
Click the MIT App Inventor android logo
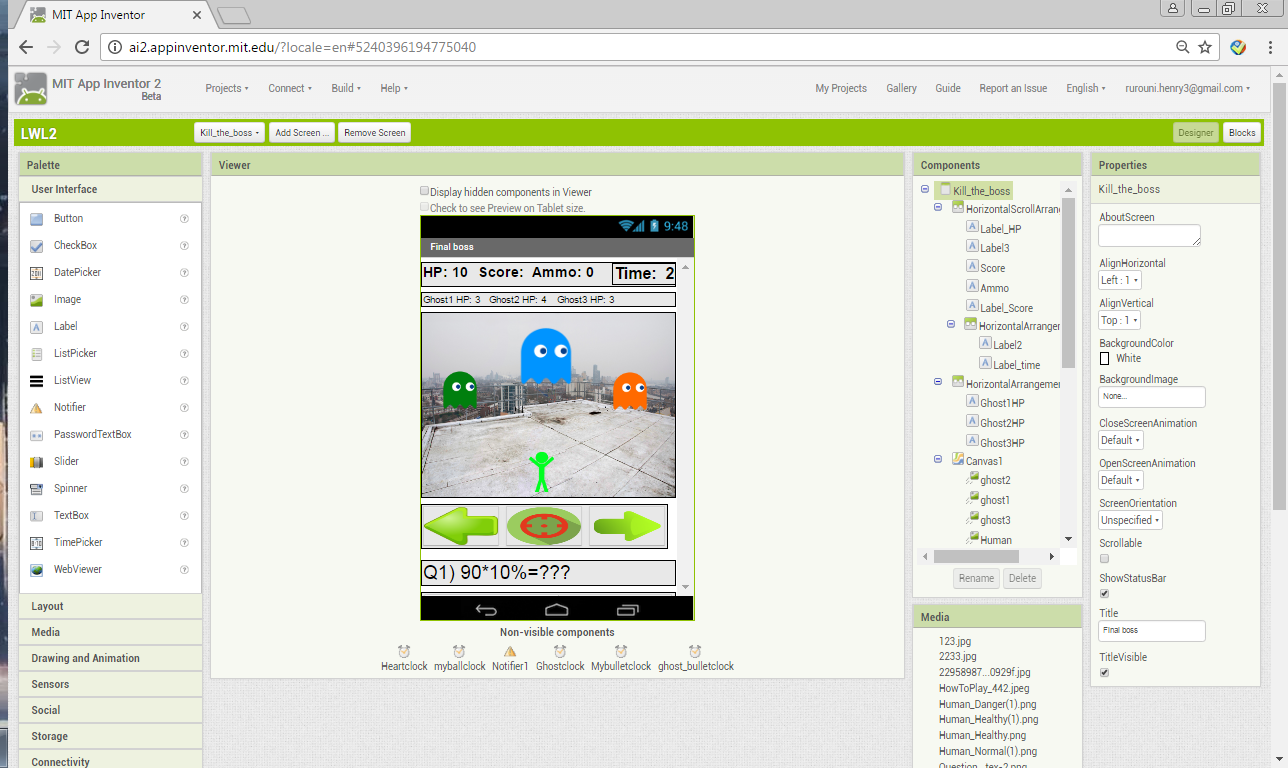click(x=30, y=88)
